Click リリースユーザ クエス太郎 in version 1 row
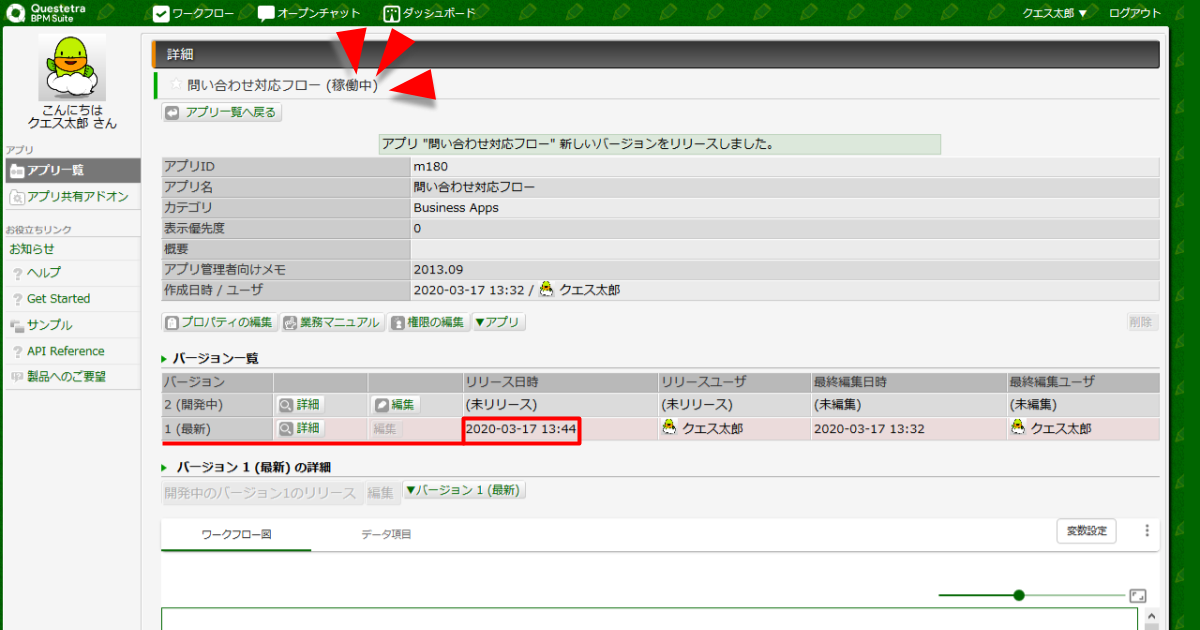The image size is (1200, 630). tap(702, 429)
